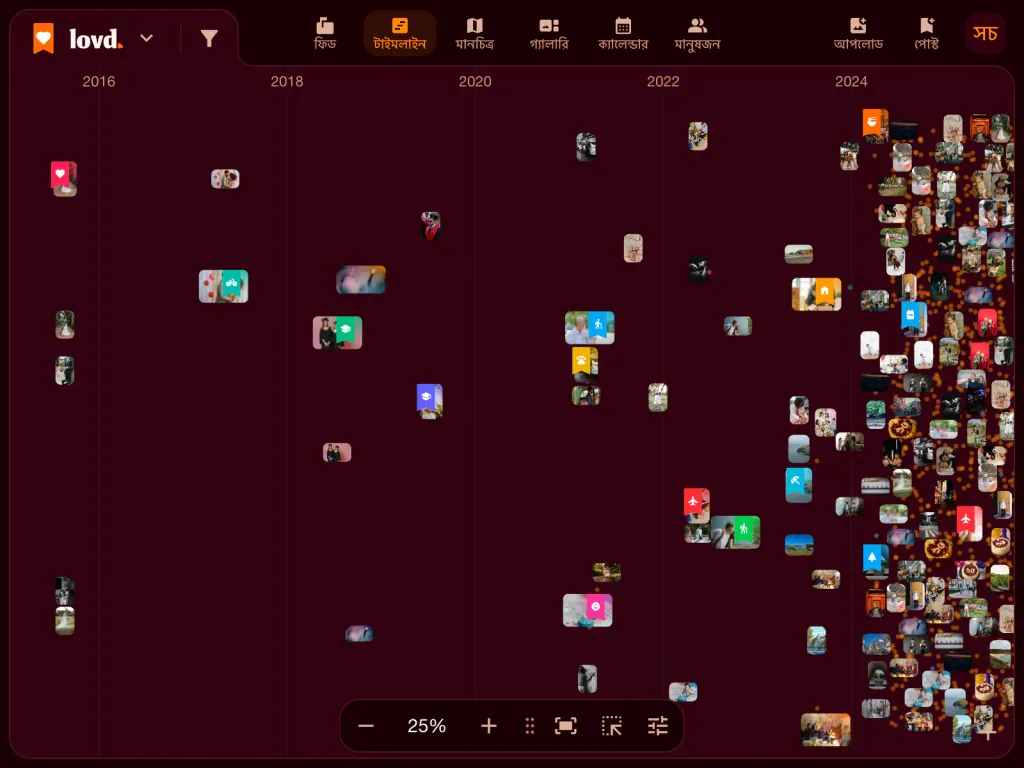Viewport: 1024px width, 768px height.
Task: Activate the marquee selection tool
Action: [x=612, y=726]
